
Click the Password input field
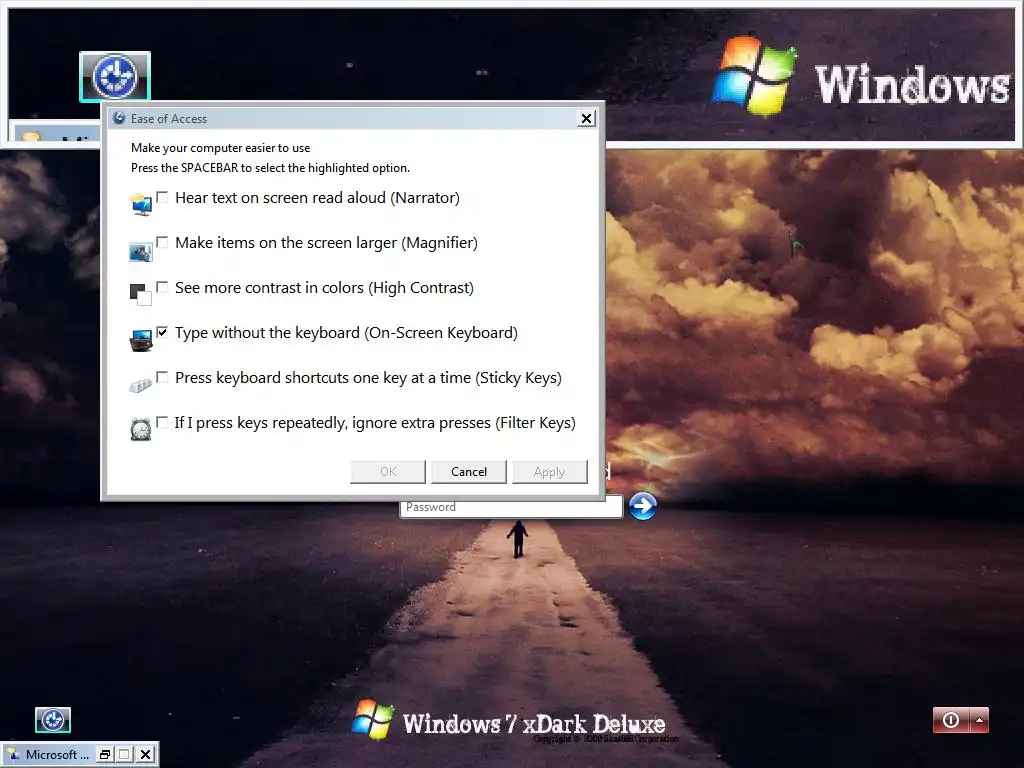click(x=511, y=507)
